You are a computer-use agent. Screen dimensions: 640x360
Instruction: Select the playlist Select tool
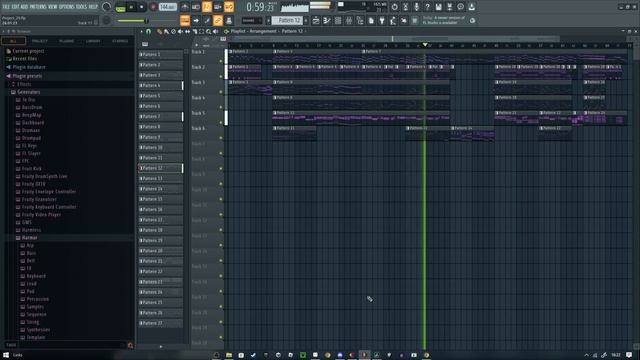202,31
